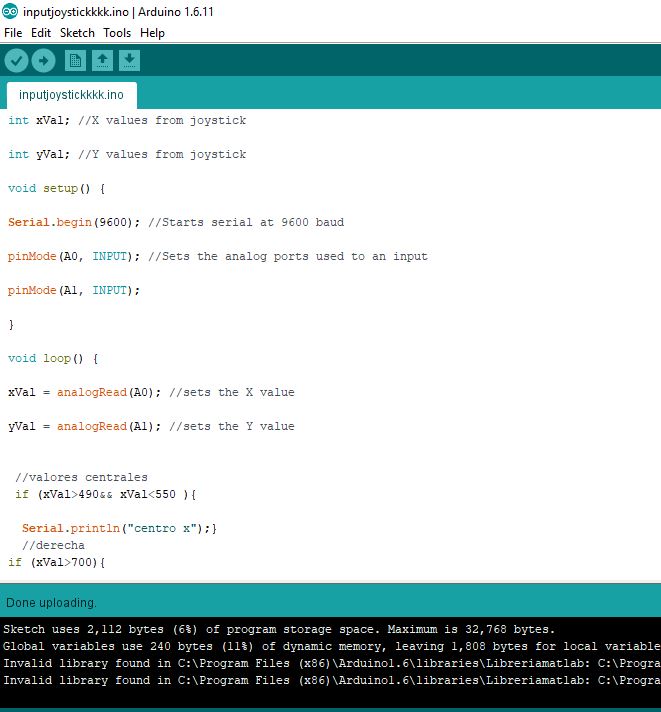
Task: Select the inputjoystickkkk.ino tab
Action: coord(71,95)
